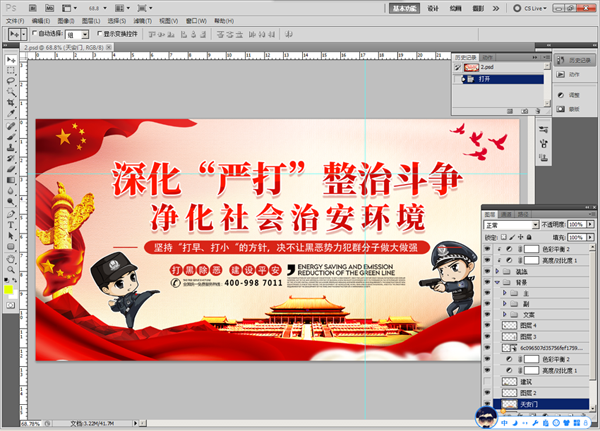600x431 pixels.
Task: Switch to the 通道 tab
Action: [507, 214]
